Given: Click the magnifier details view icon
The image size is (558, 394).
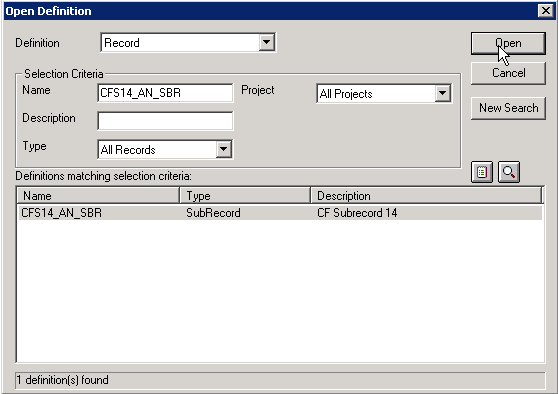Looking at the screenshot, I should coord(509,172).
